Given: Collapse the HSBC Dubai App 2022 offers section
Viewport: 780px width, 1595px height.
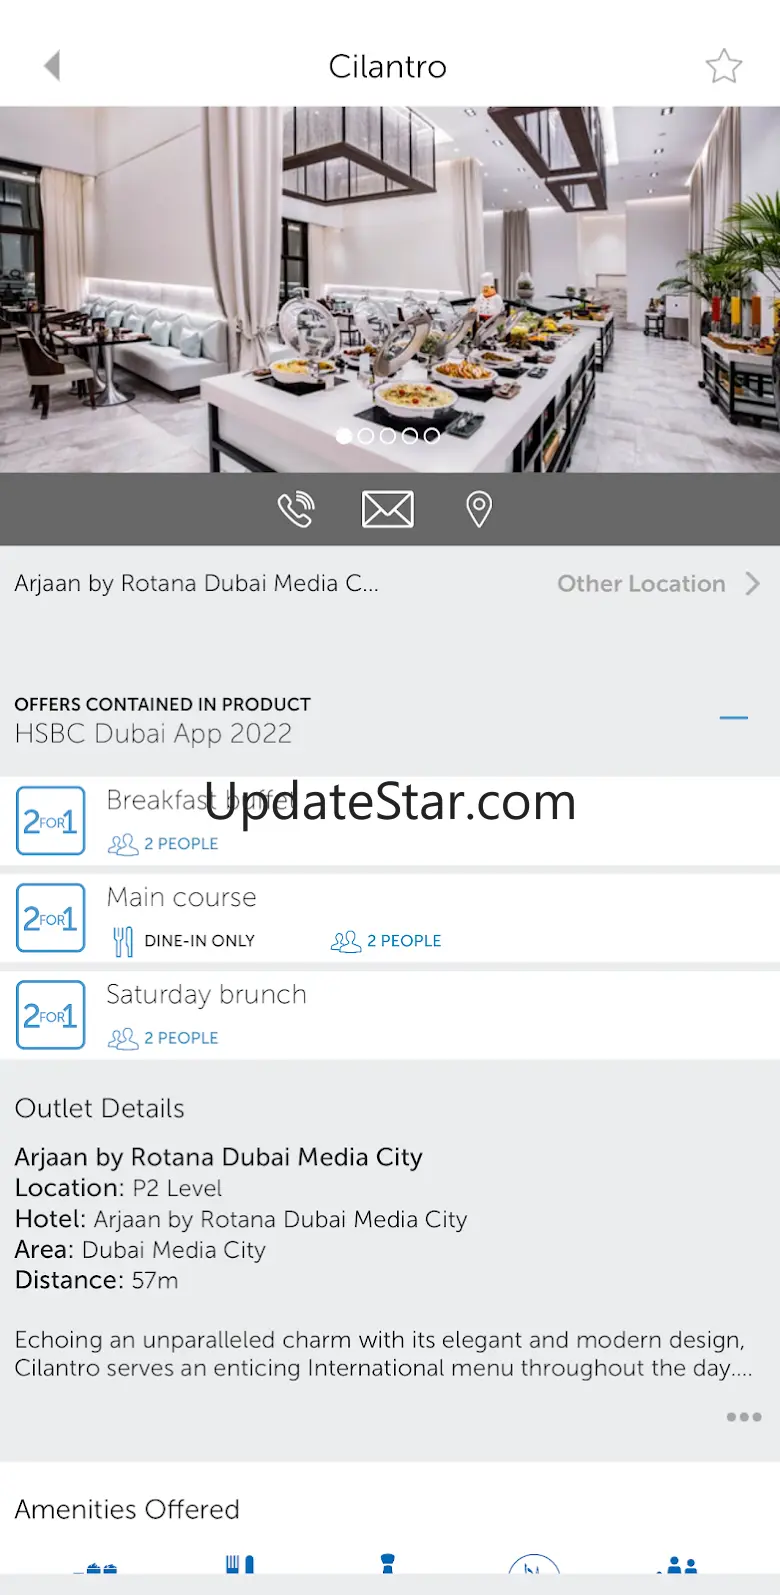Looking at the screenshot, I should tap(734, 718).
